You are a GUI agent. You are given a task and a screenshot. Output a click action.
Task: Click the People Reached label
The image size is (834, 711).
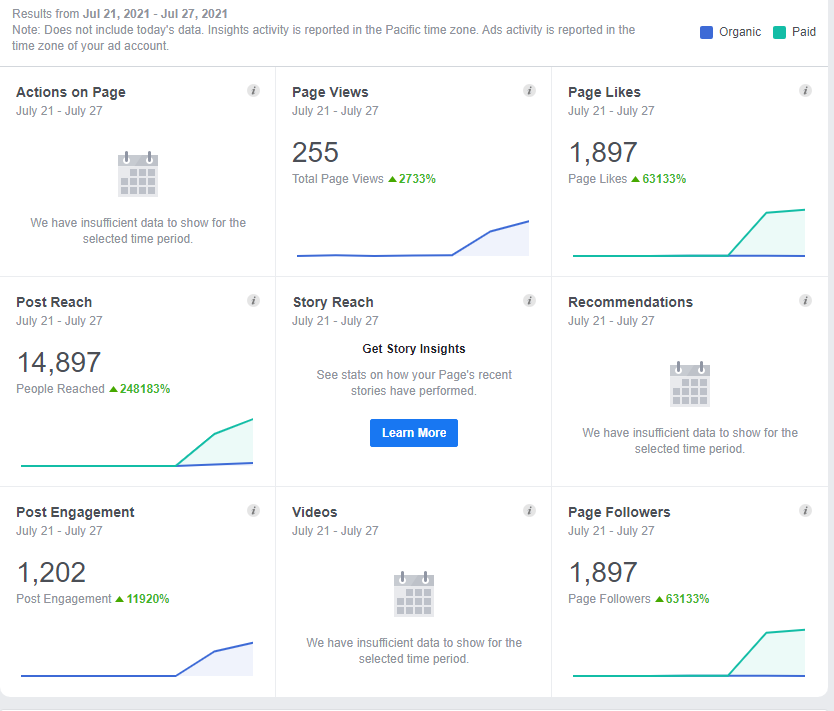(60, 389)
